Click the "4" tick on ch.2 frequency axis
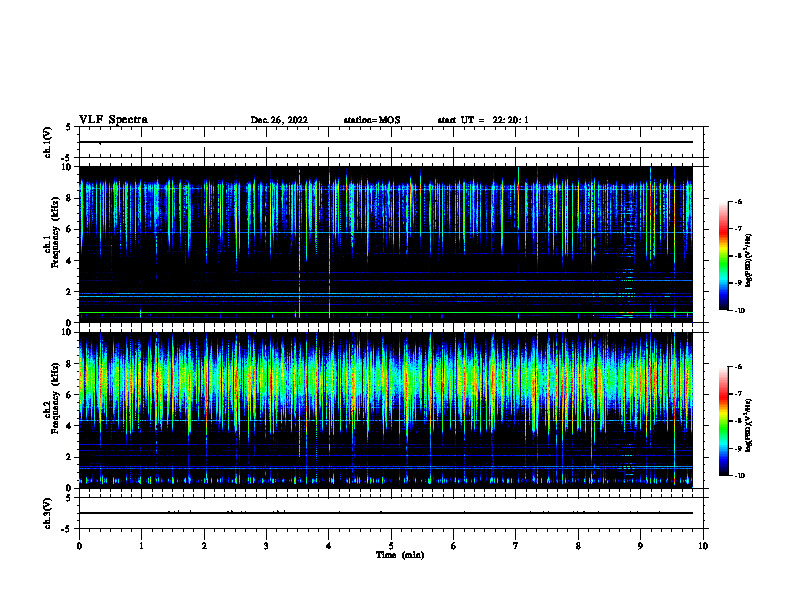The width and height of the screenshot is (792, 612). tap(70, 426)
